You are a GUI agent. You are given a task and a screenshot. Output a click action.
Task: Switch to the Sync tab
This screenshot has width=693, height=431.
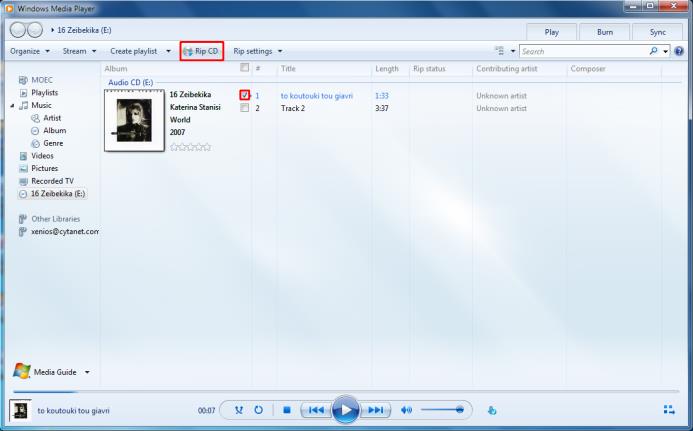[x=658, y=32]
